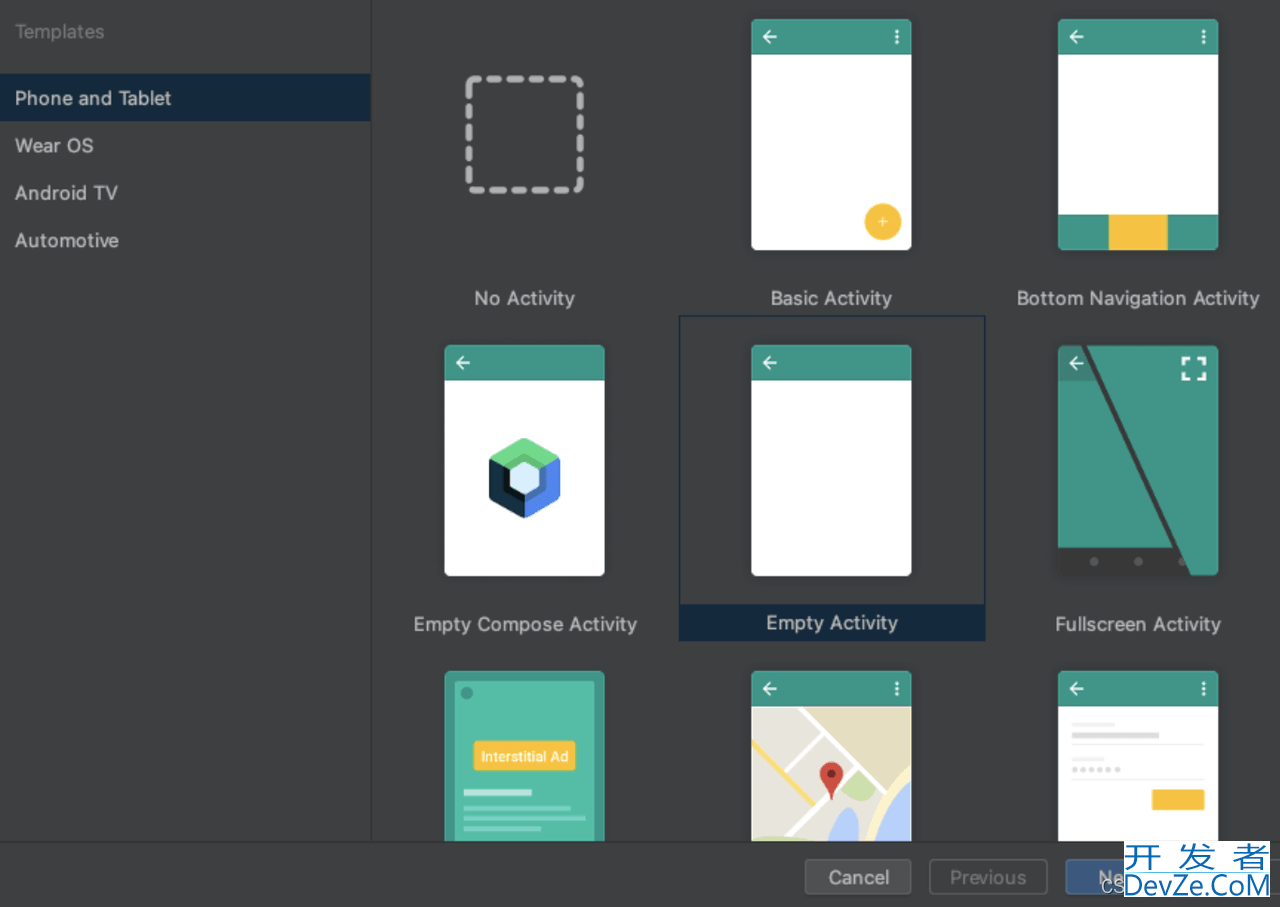The height and width of the screenshot is (907, 1280).
Task: Click the overflow dots in Login preview
Action: [1203, 689]
